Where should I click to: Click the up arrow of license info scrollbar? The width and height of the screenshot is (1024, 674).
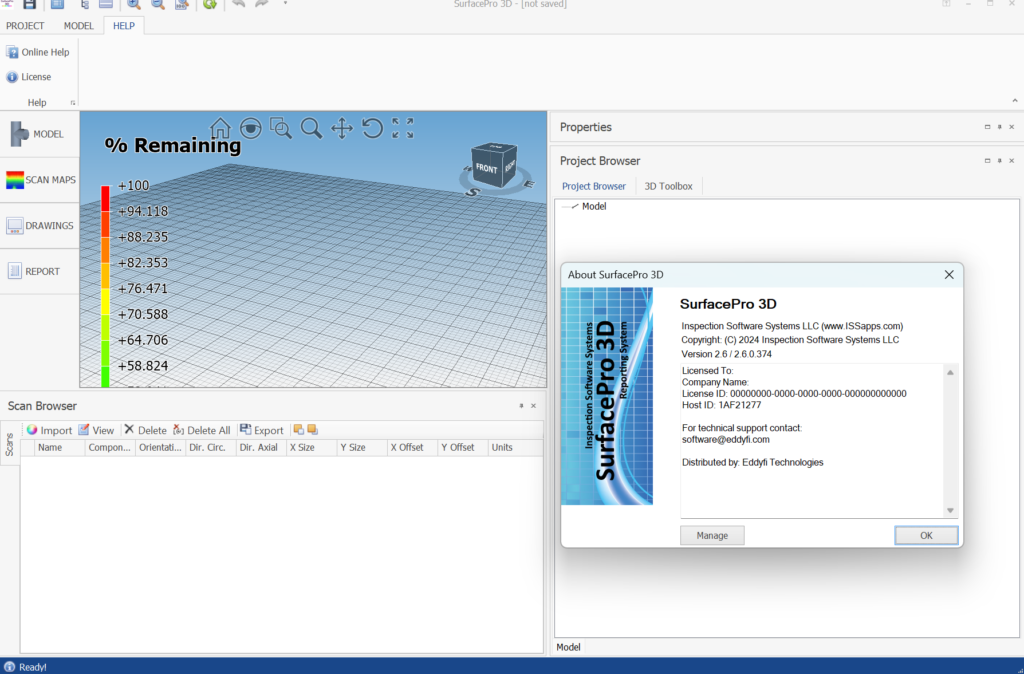pos(950,372)
